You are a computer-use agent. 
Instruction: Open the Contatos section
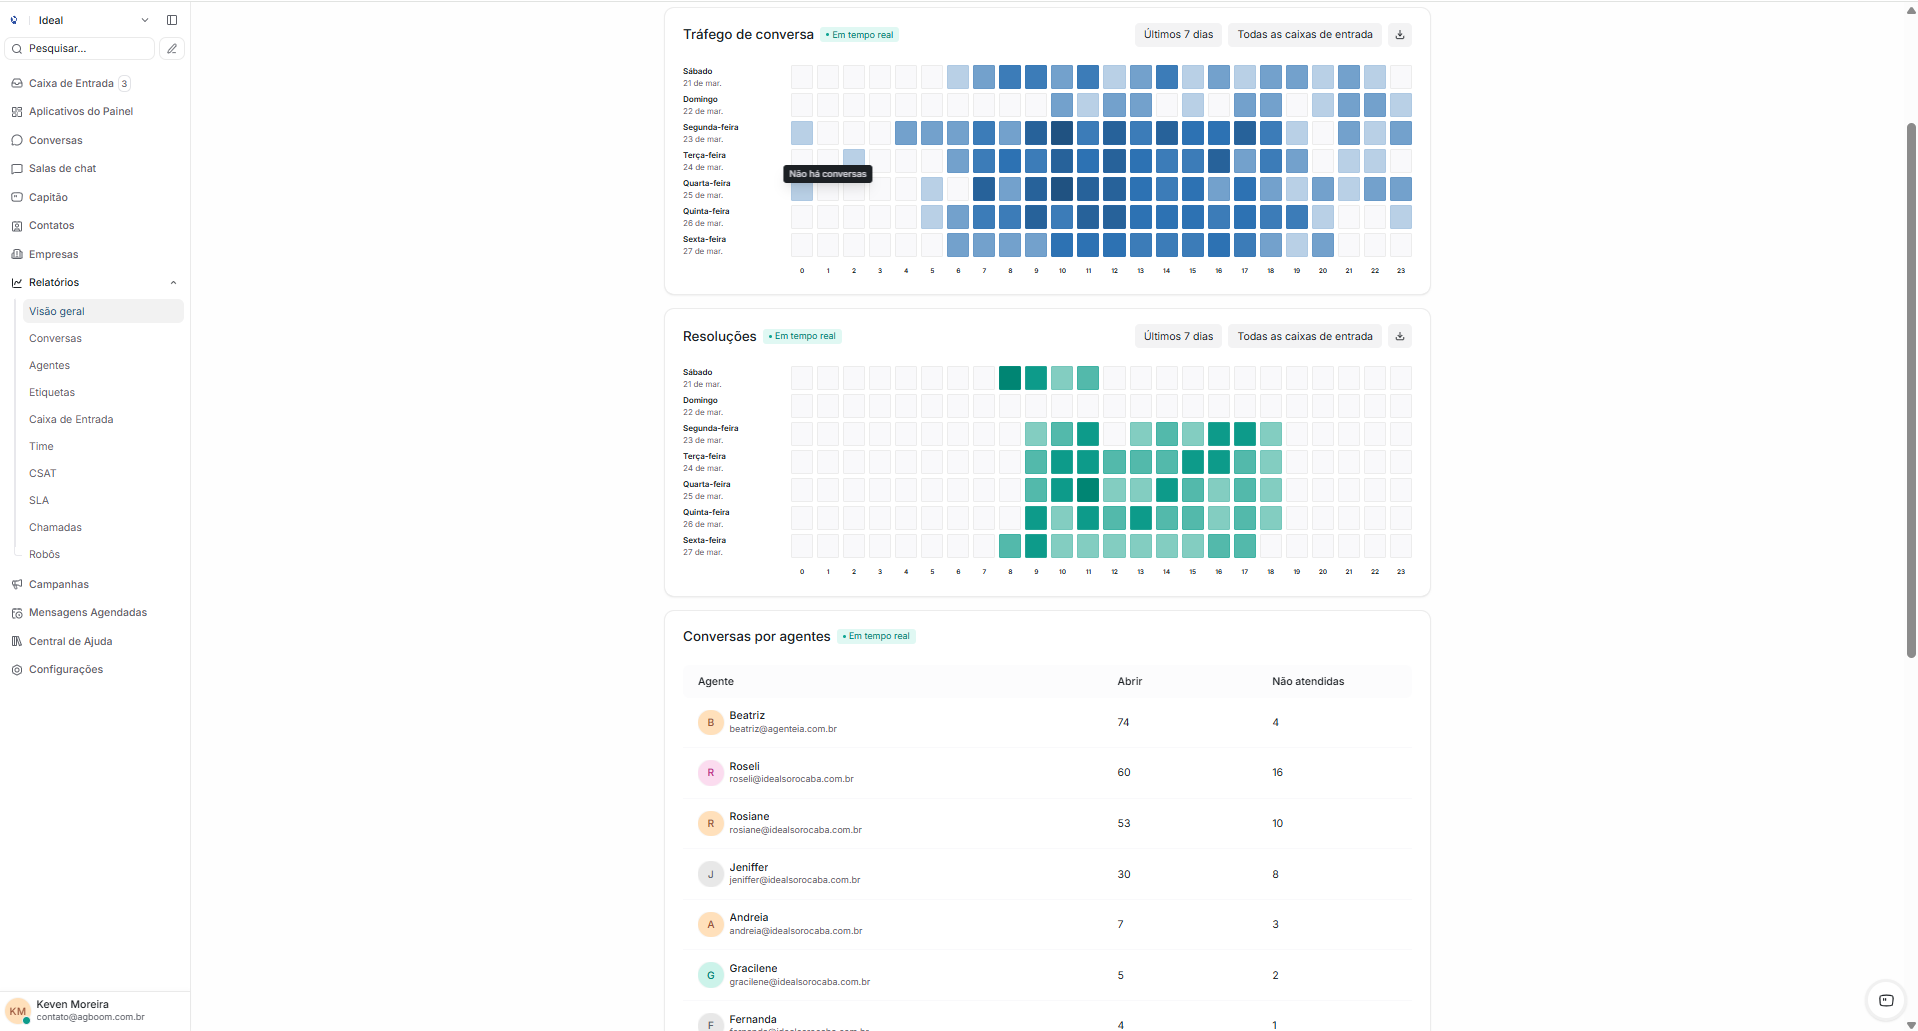(x=52, y=225)
